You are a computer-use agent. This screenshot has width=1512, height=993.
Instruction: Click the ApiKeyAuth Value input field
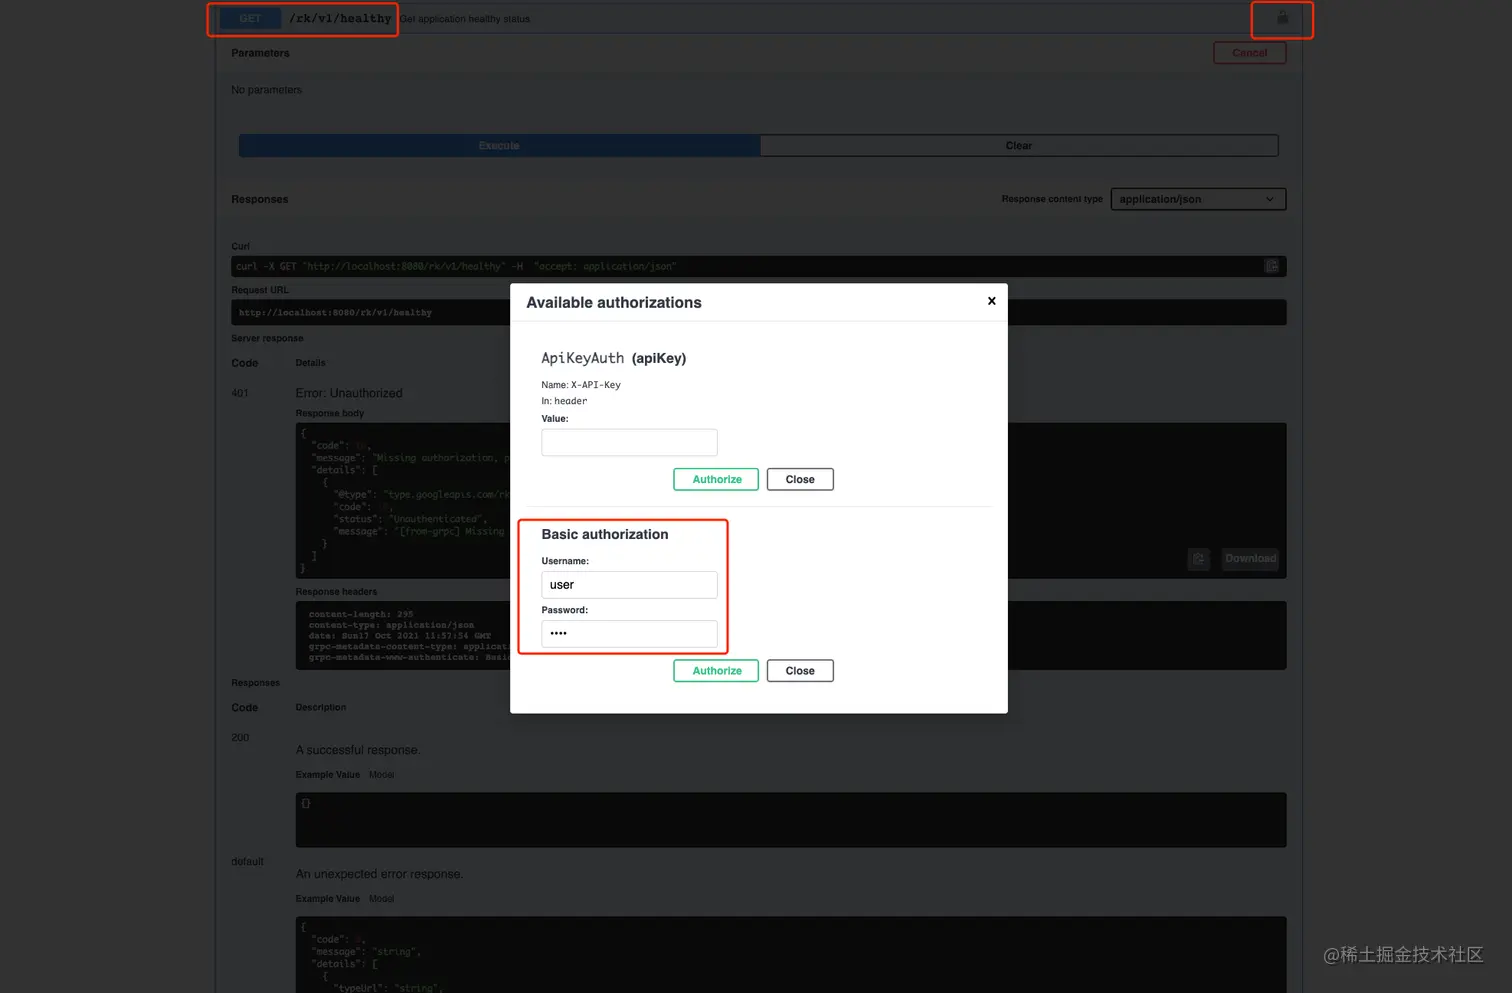(x=629, y=442)
